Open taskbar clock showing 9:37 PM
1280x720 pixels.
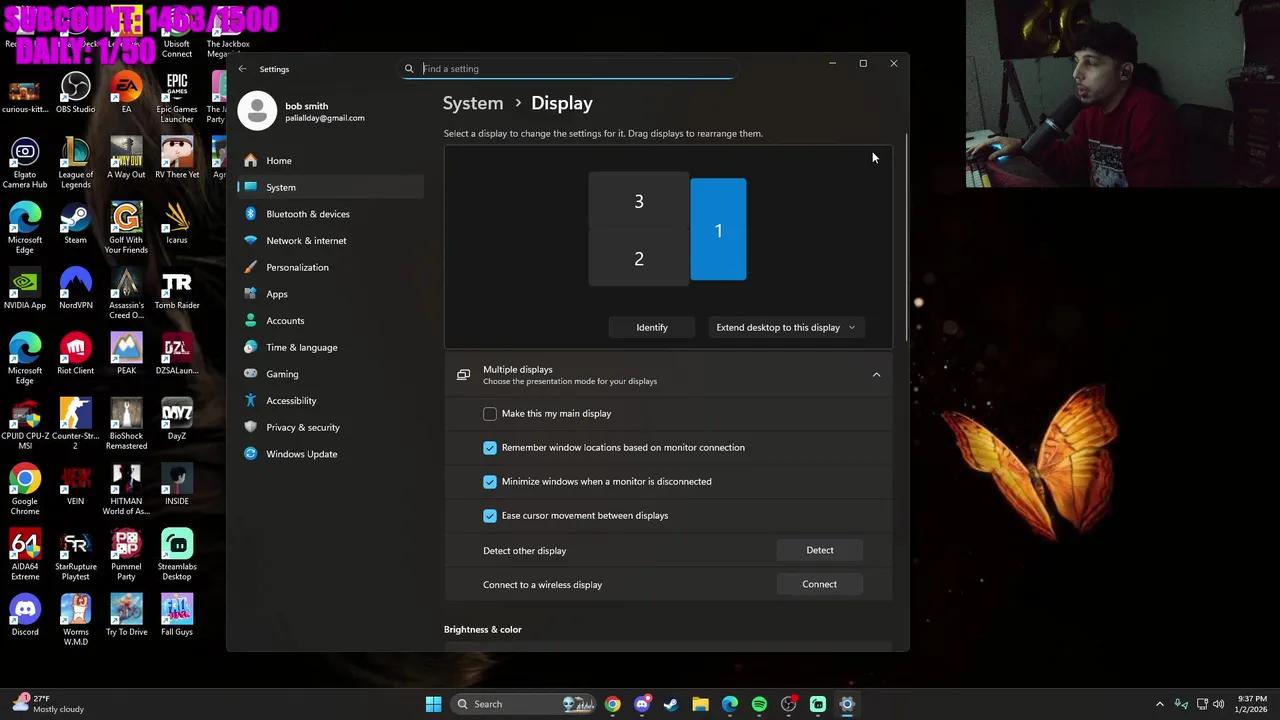[x=1252, y=704]
